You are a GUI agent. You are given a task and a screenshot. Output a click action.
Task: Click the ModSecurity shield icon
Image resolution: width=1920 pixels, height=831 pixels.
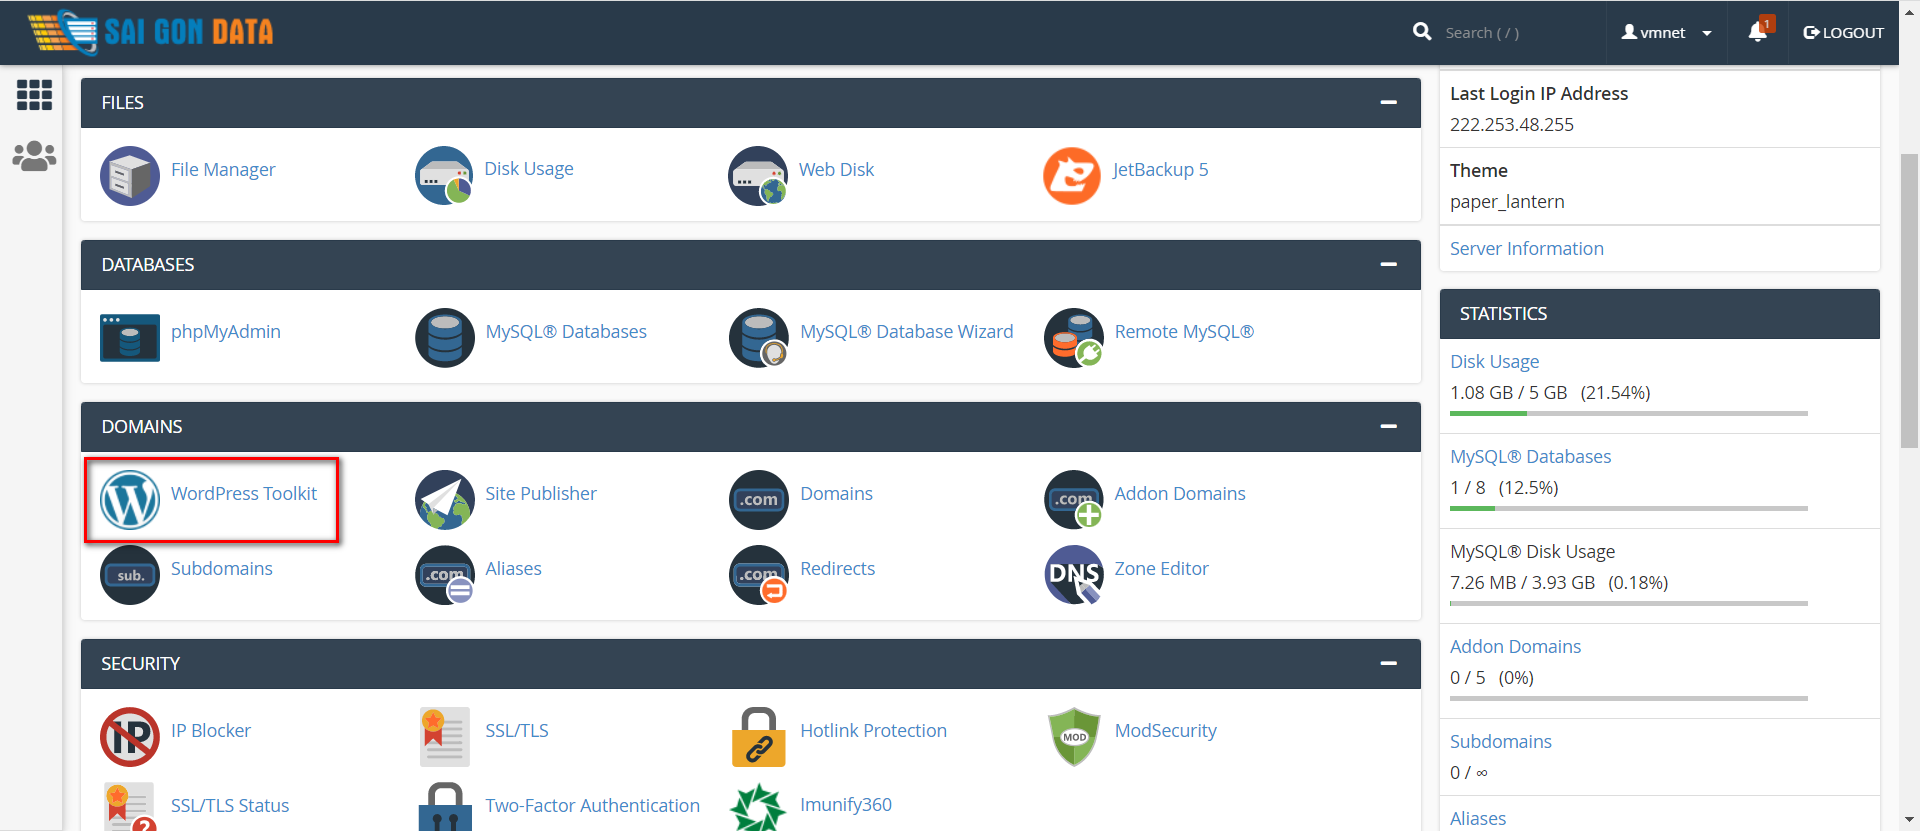pos(1073,736)
